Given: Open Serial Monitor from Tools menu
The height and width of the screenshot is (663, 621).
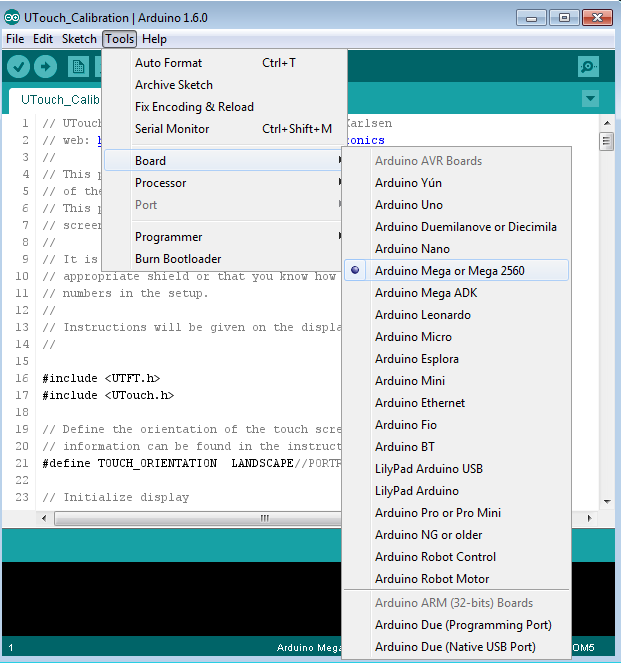Looking at the screenshot, I should [223, 129].
